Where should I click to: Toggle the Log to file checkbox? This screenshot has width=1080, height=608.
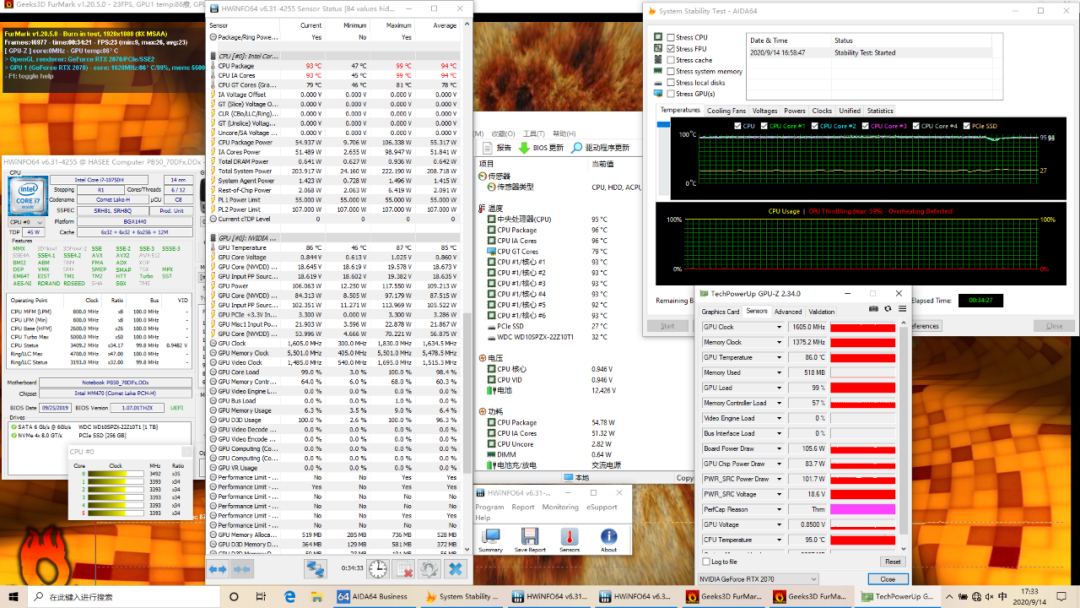coord(704,562)
